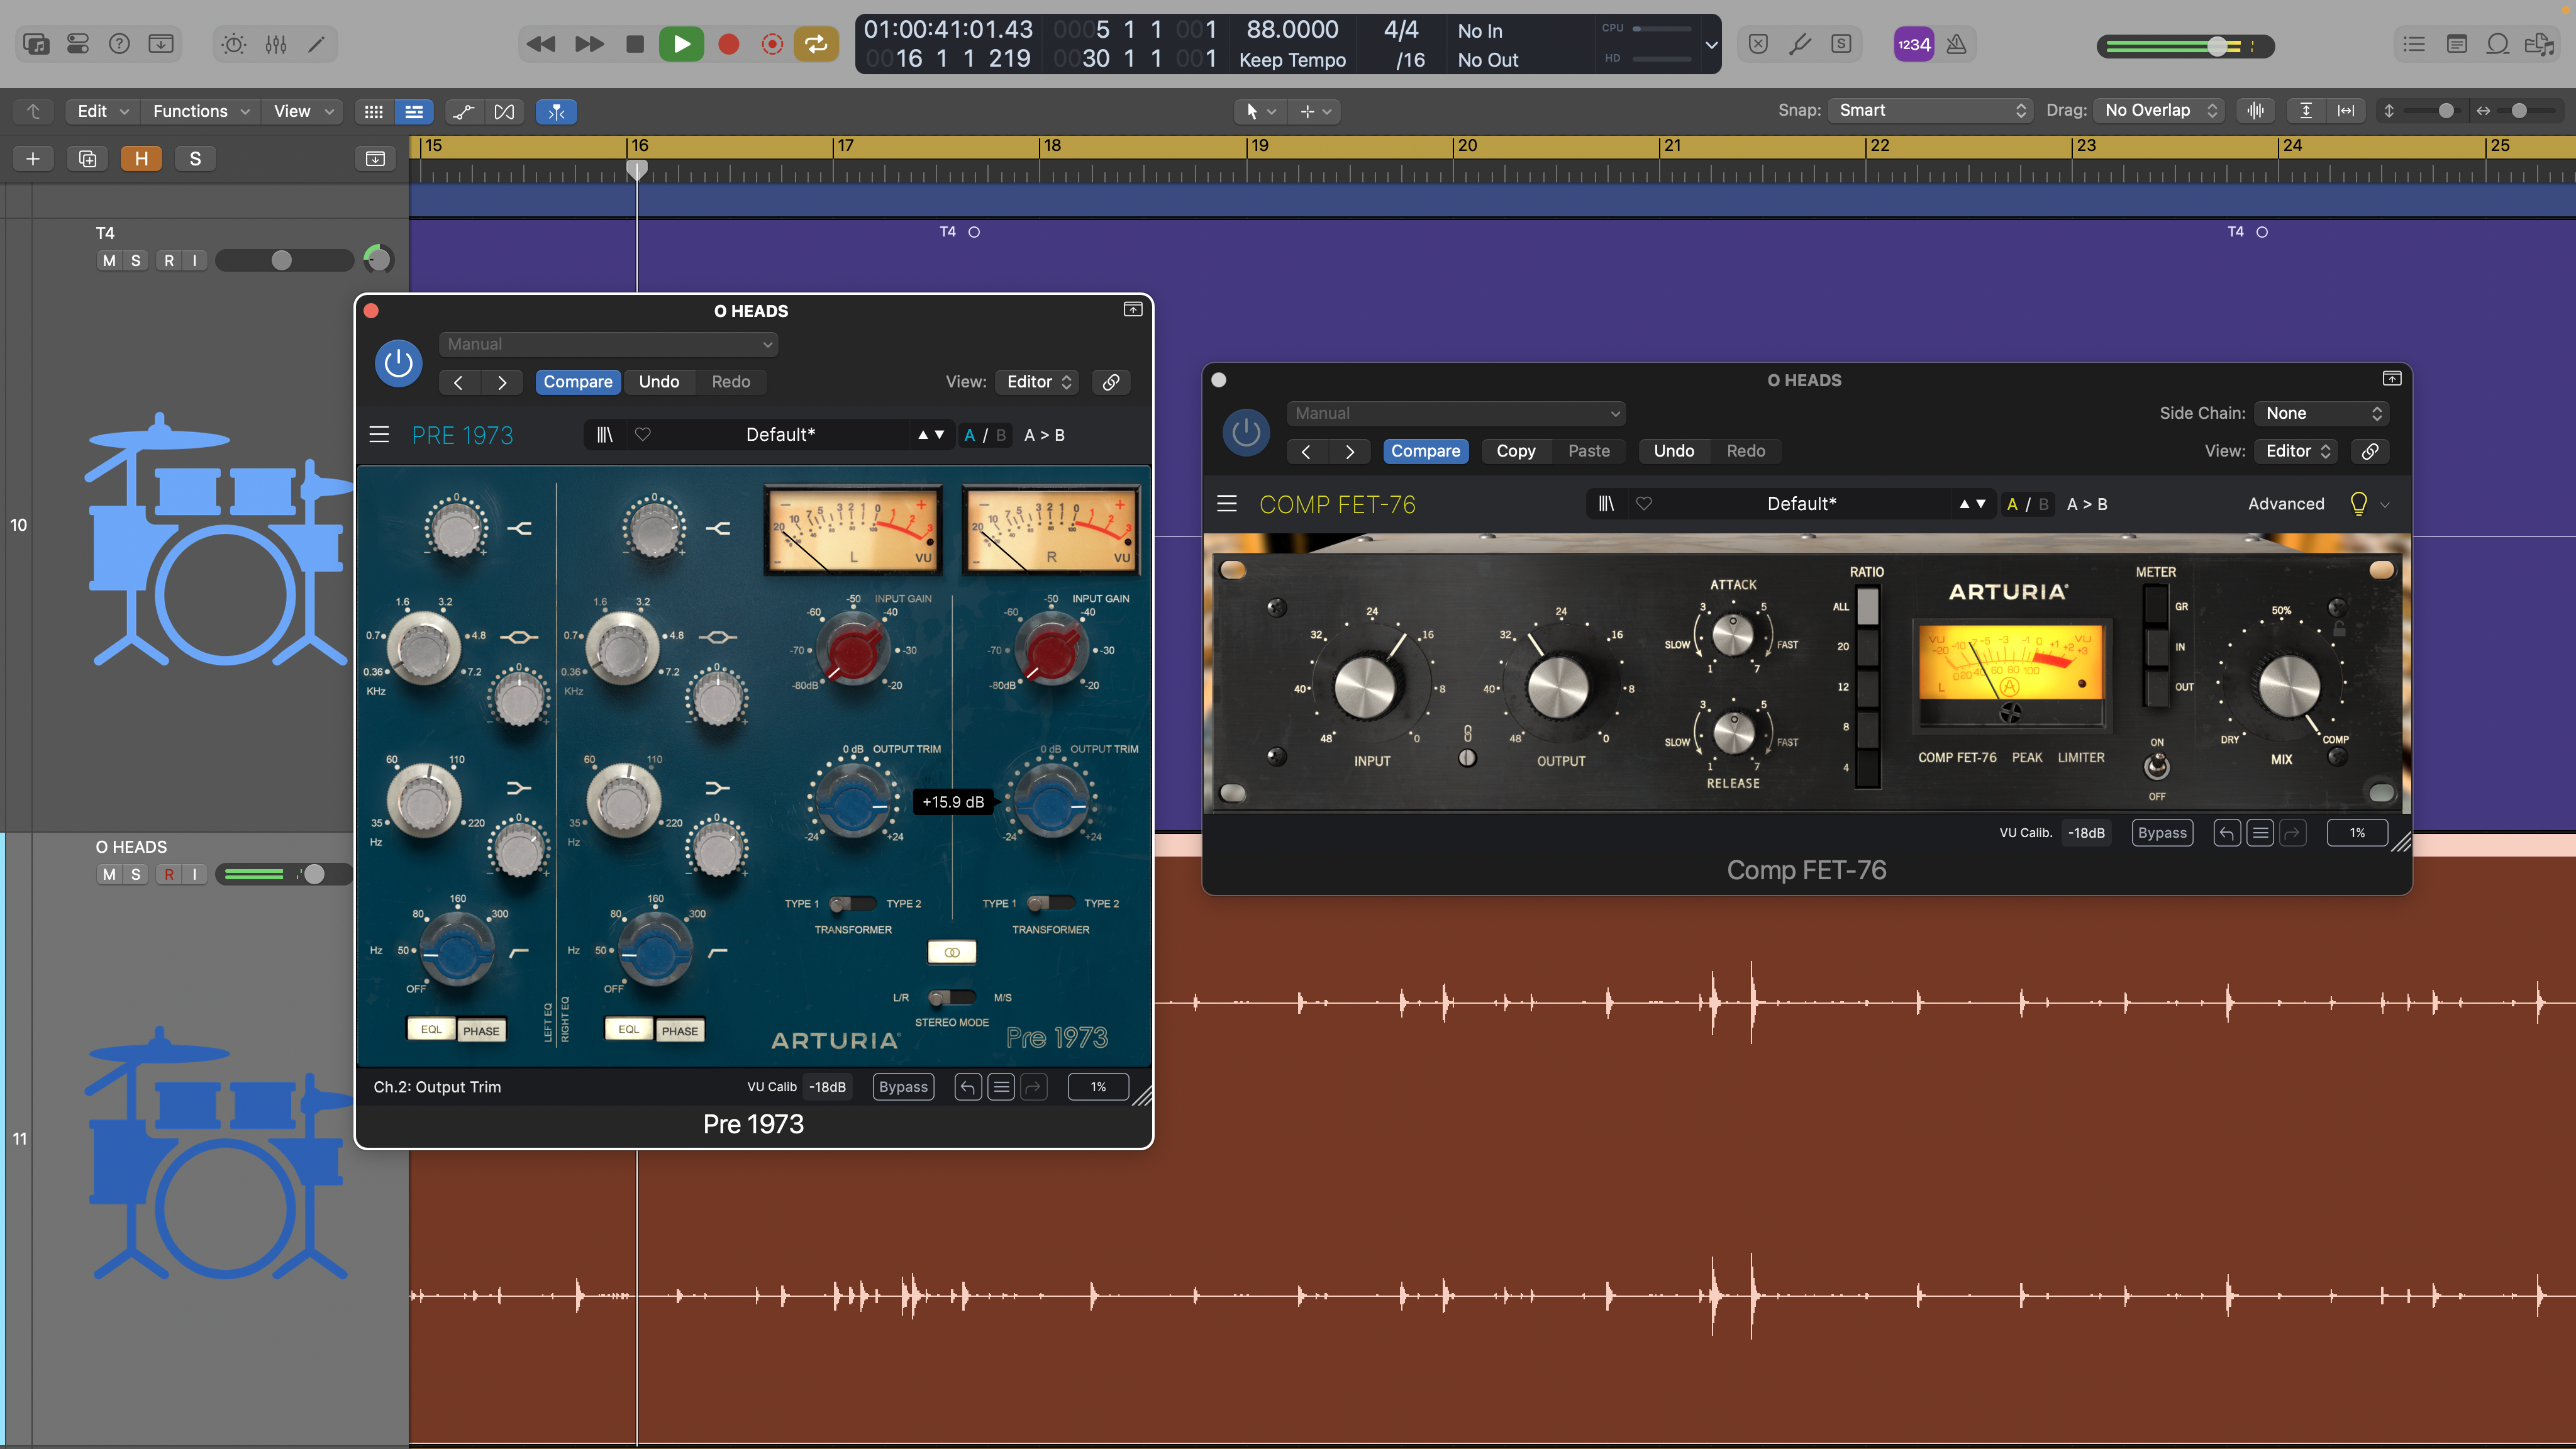Screen dimensions: 2576x1449
Task: Click Copy in Comp FET-76 window
Action: click(x=1516, y=450)
